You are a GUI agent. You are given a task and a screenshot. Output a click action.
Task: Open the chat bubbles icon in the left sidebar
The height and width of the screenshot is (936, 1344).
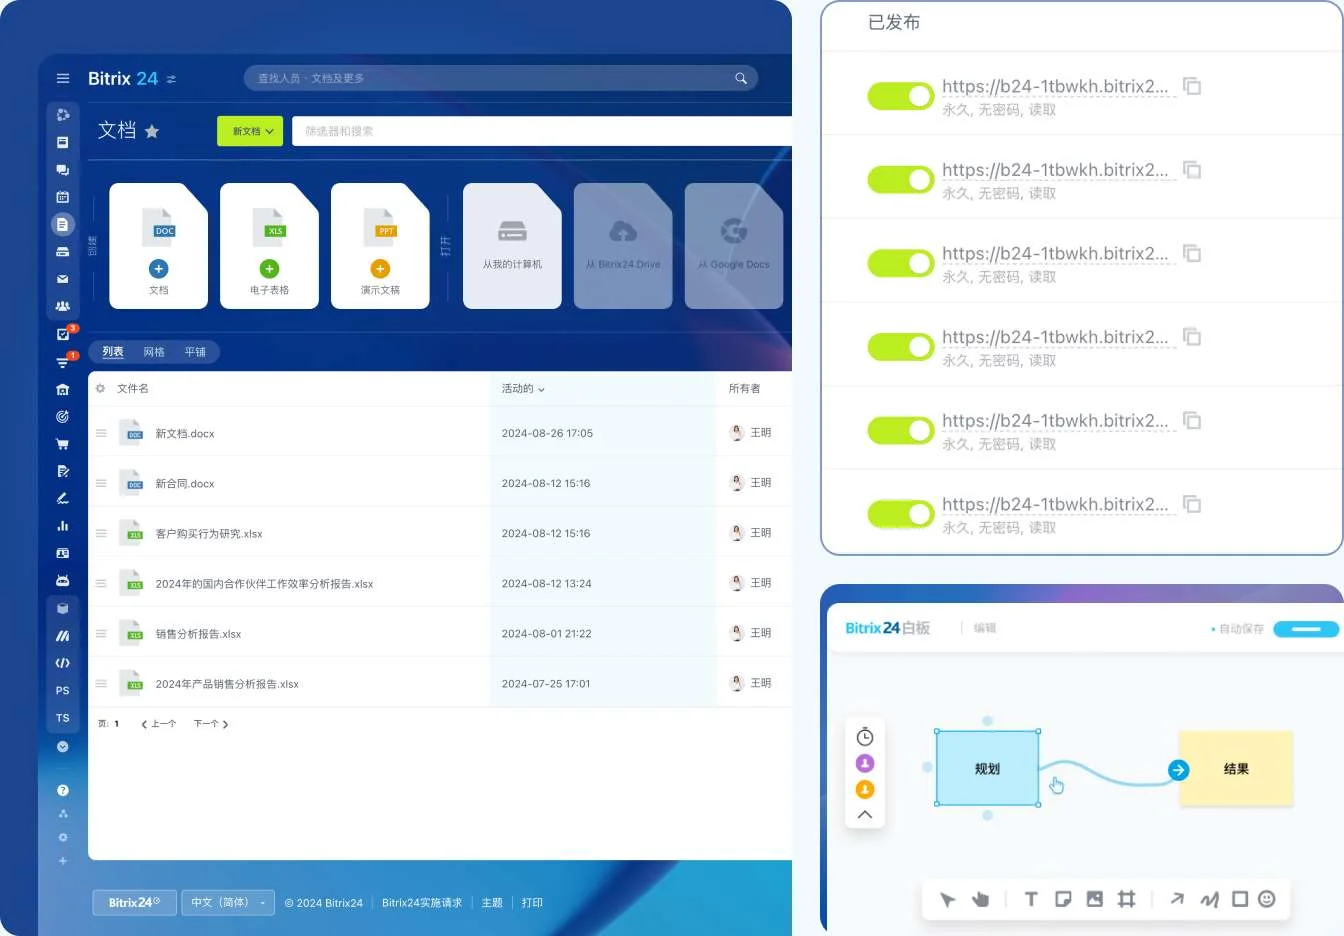tap(63, 170)
